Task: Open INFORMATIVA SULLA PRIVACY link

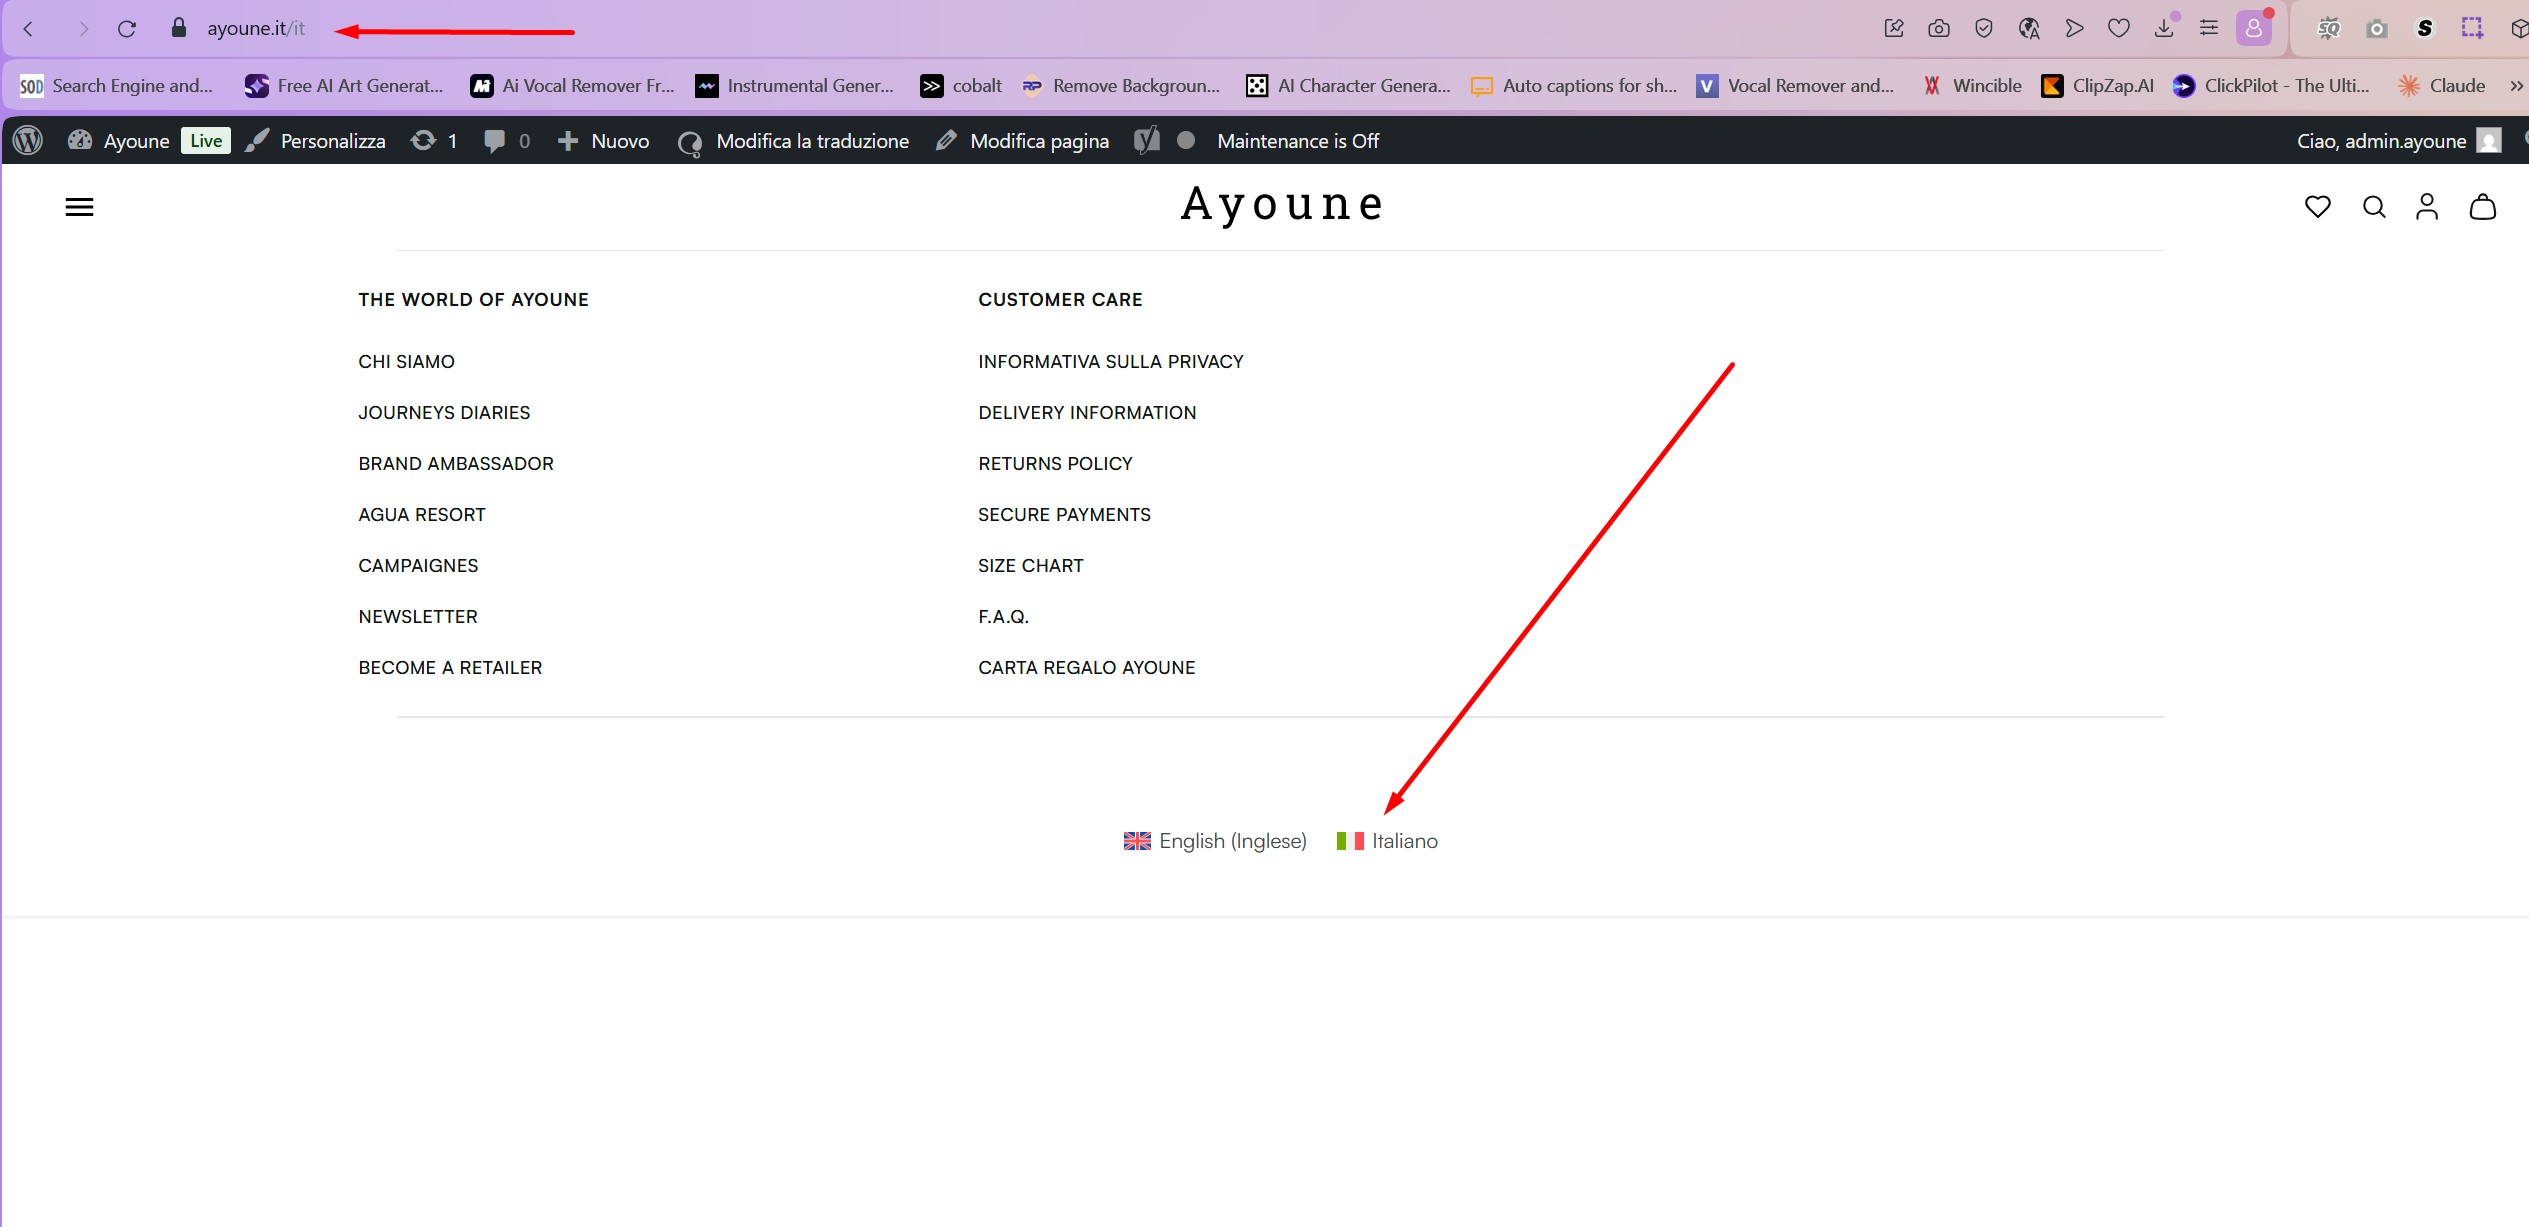Action: pos(1111,362)
